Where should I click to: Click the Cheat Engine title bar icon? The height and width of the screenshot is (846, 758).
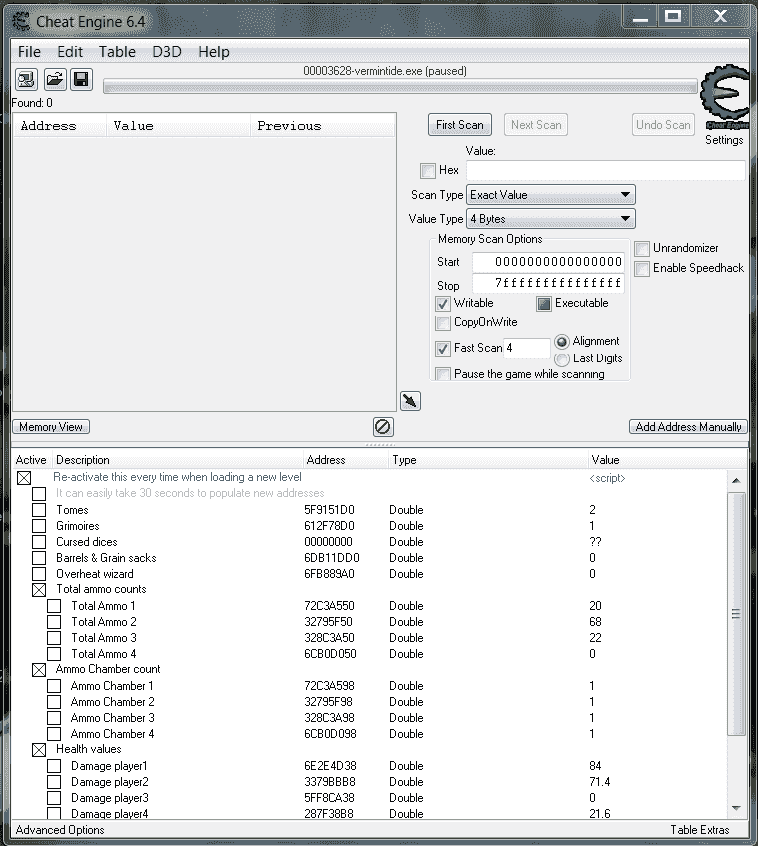(21, 22)
